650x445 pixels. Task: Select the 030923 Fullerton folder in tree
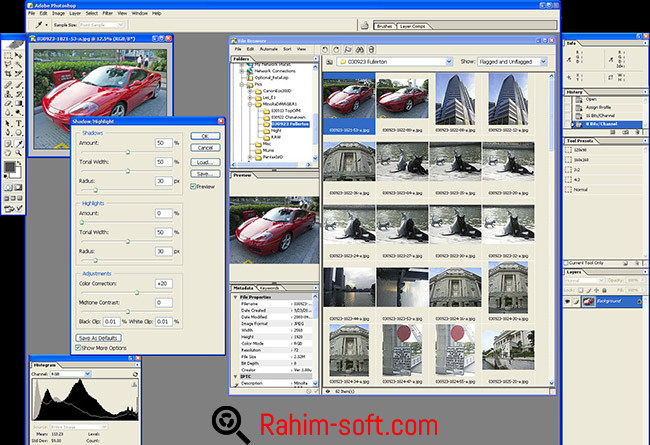pyautogui.click(x=289, y=124)
